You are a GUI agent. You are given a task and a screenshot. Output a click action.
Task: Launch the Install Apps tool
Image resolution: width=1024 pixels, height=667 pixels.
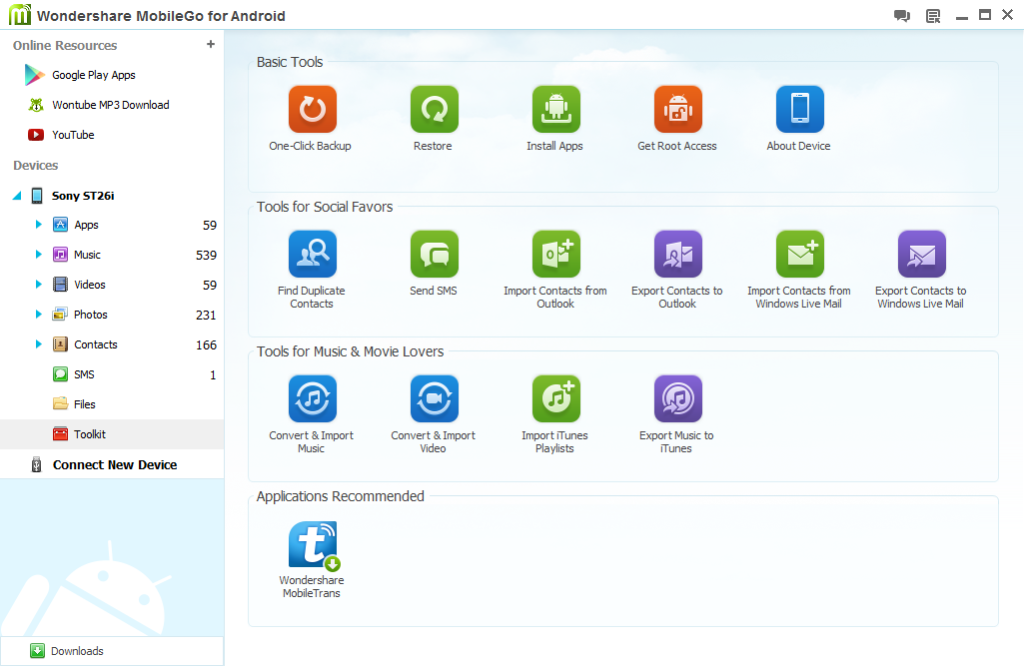click(555, 116)
